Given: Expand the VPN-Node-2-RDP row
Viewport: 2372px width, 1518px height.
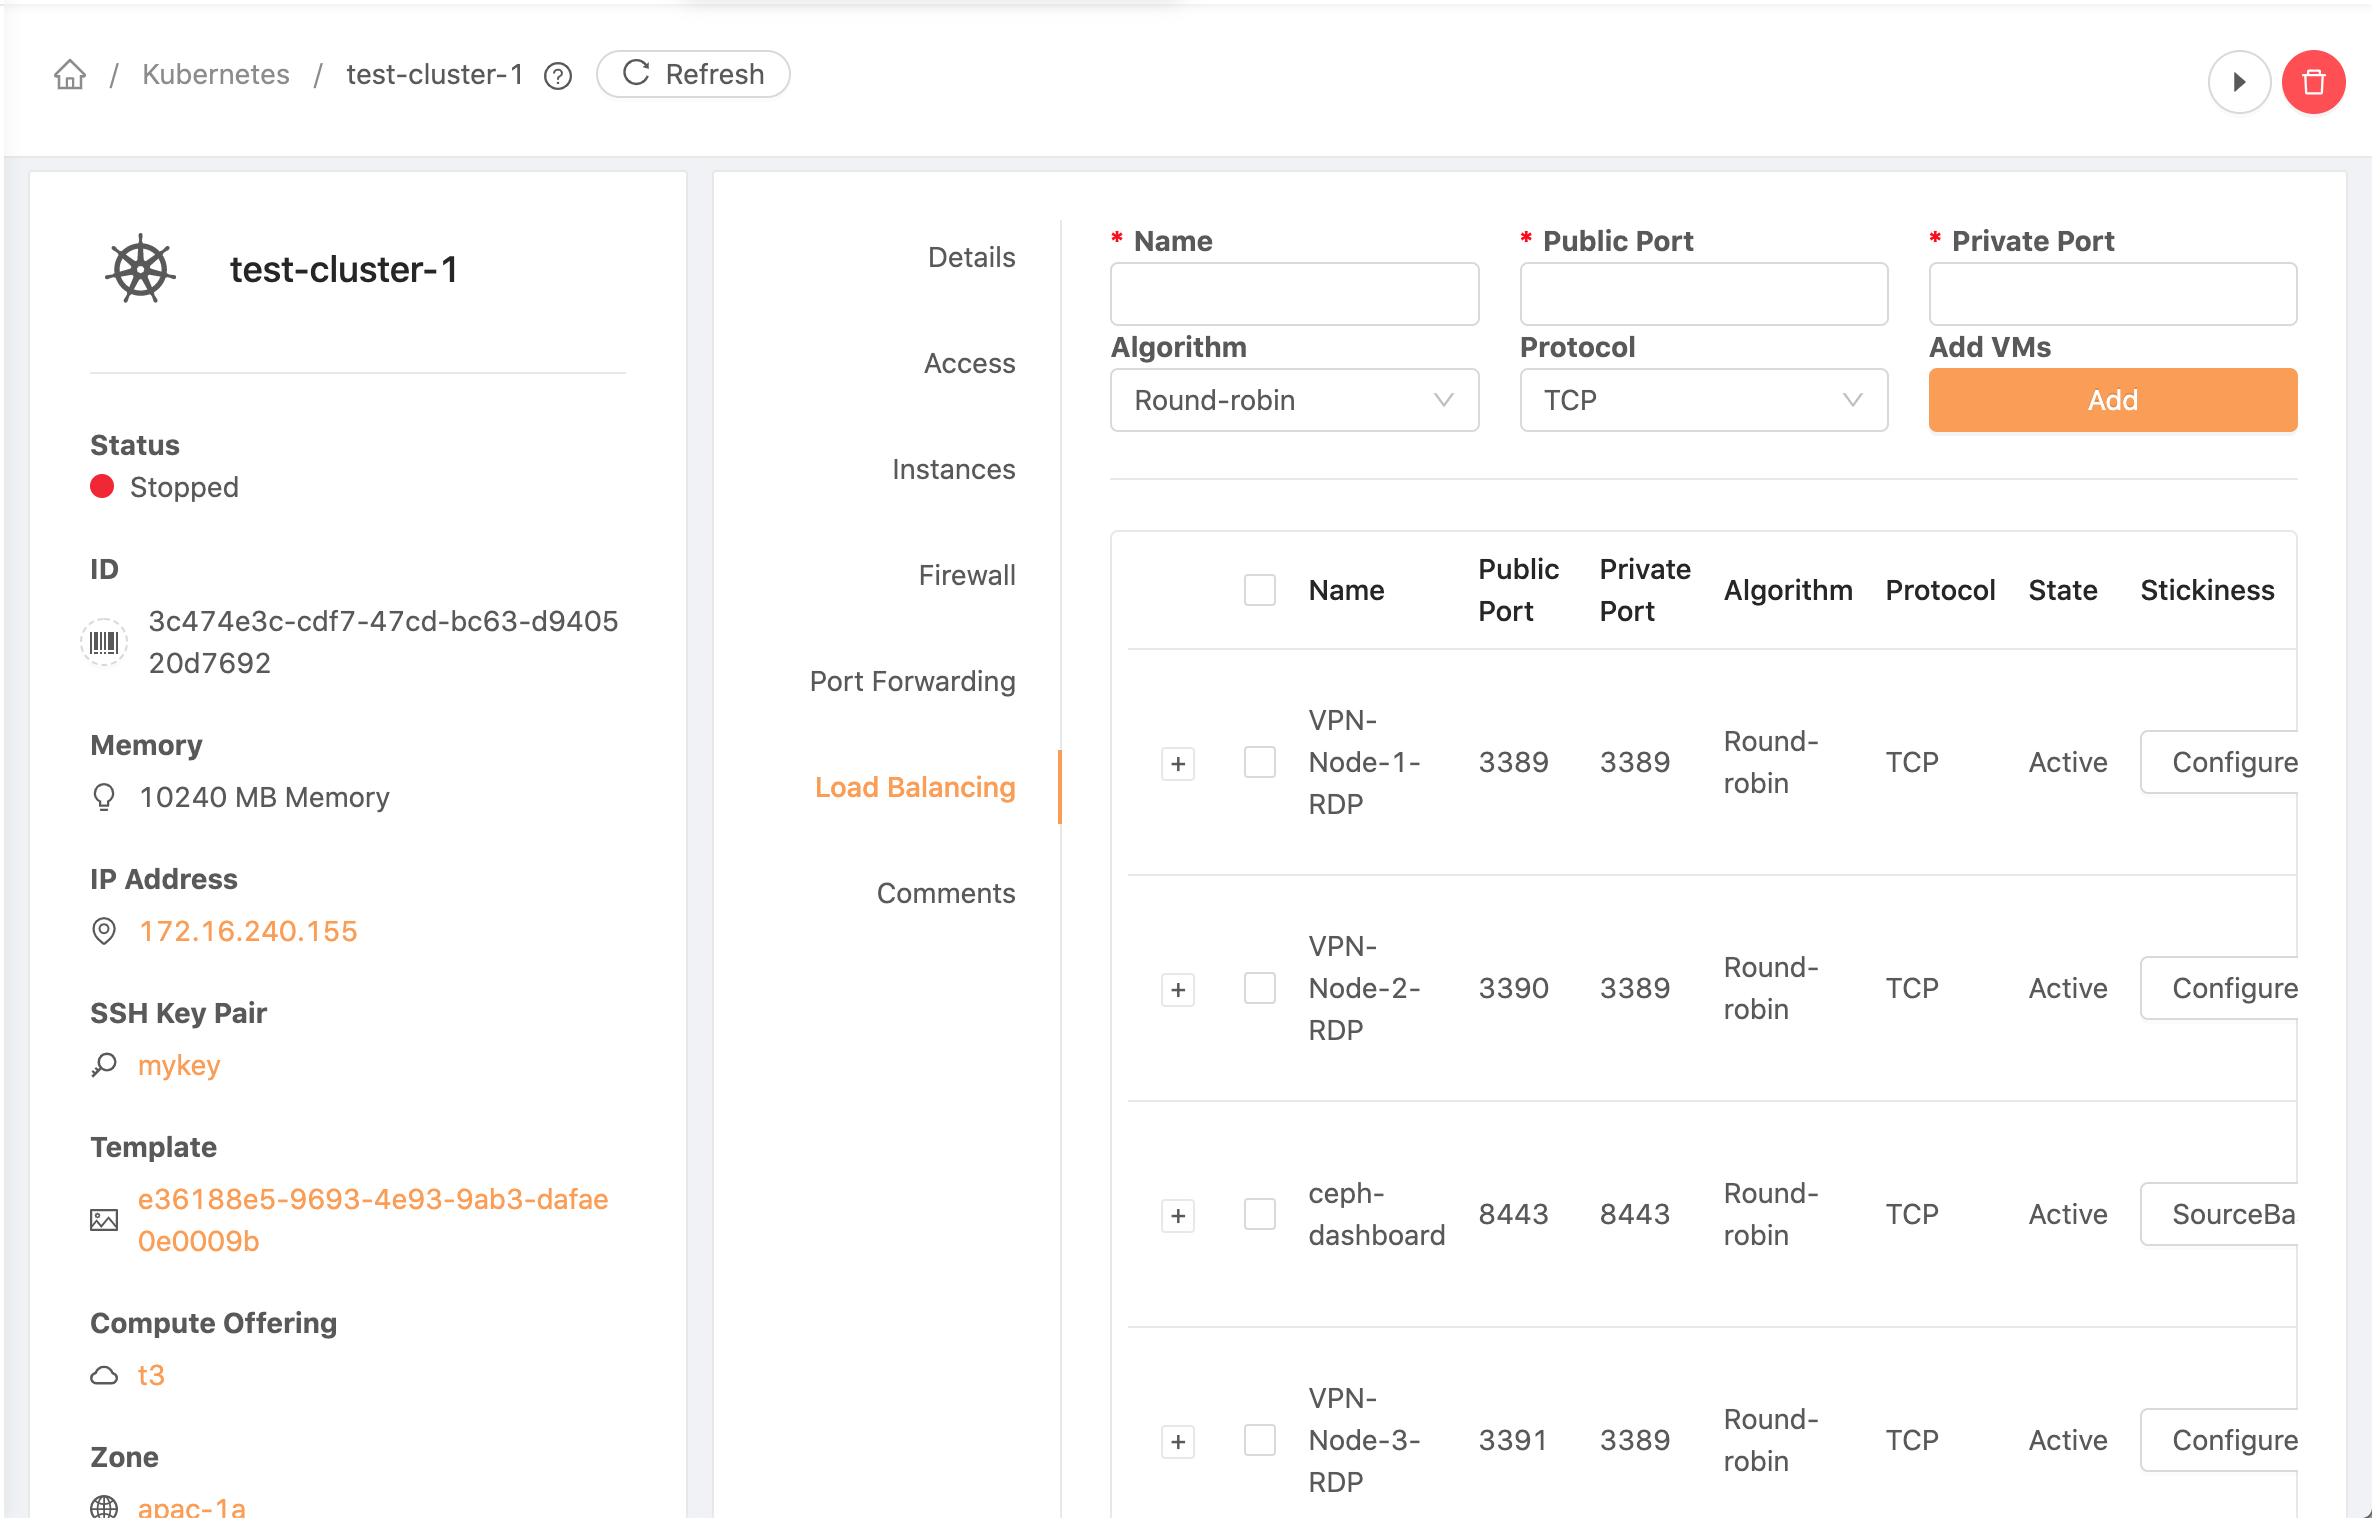Looking at the screenshot, I should (x=1178, y=990).
